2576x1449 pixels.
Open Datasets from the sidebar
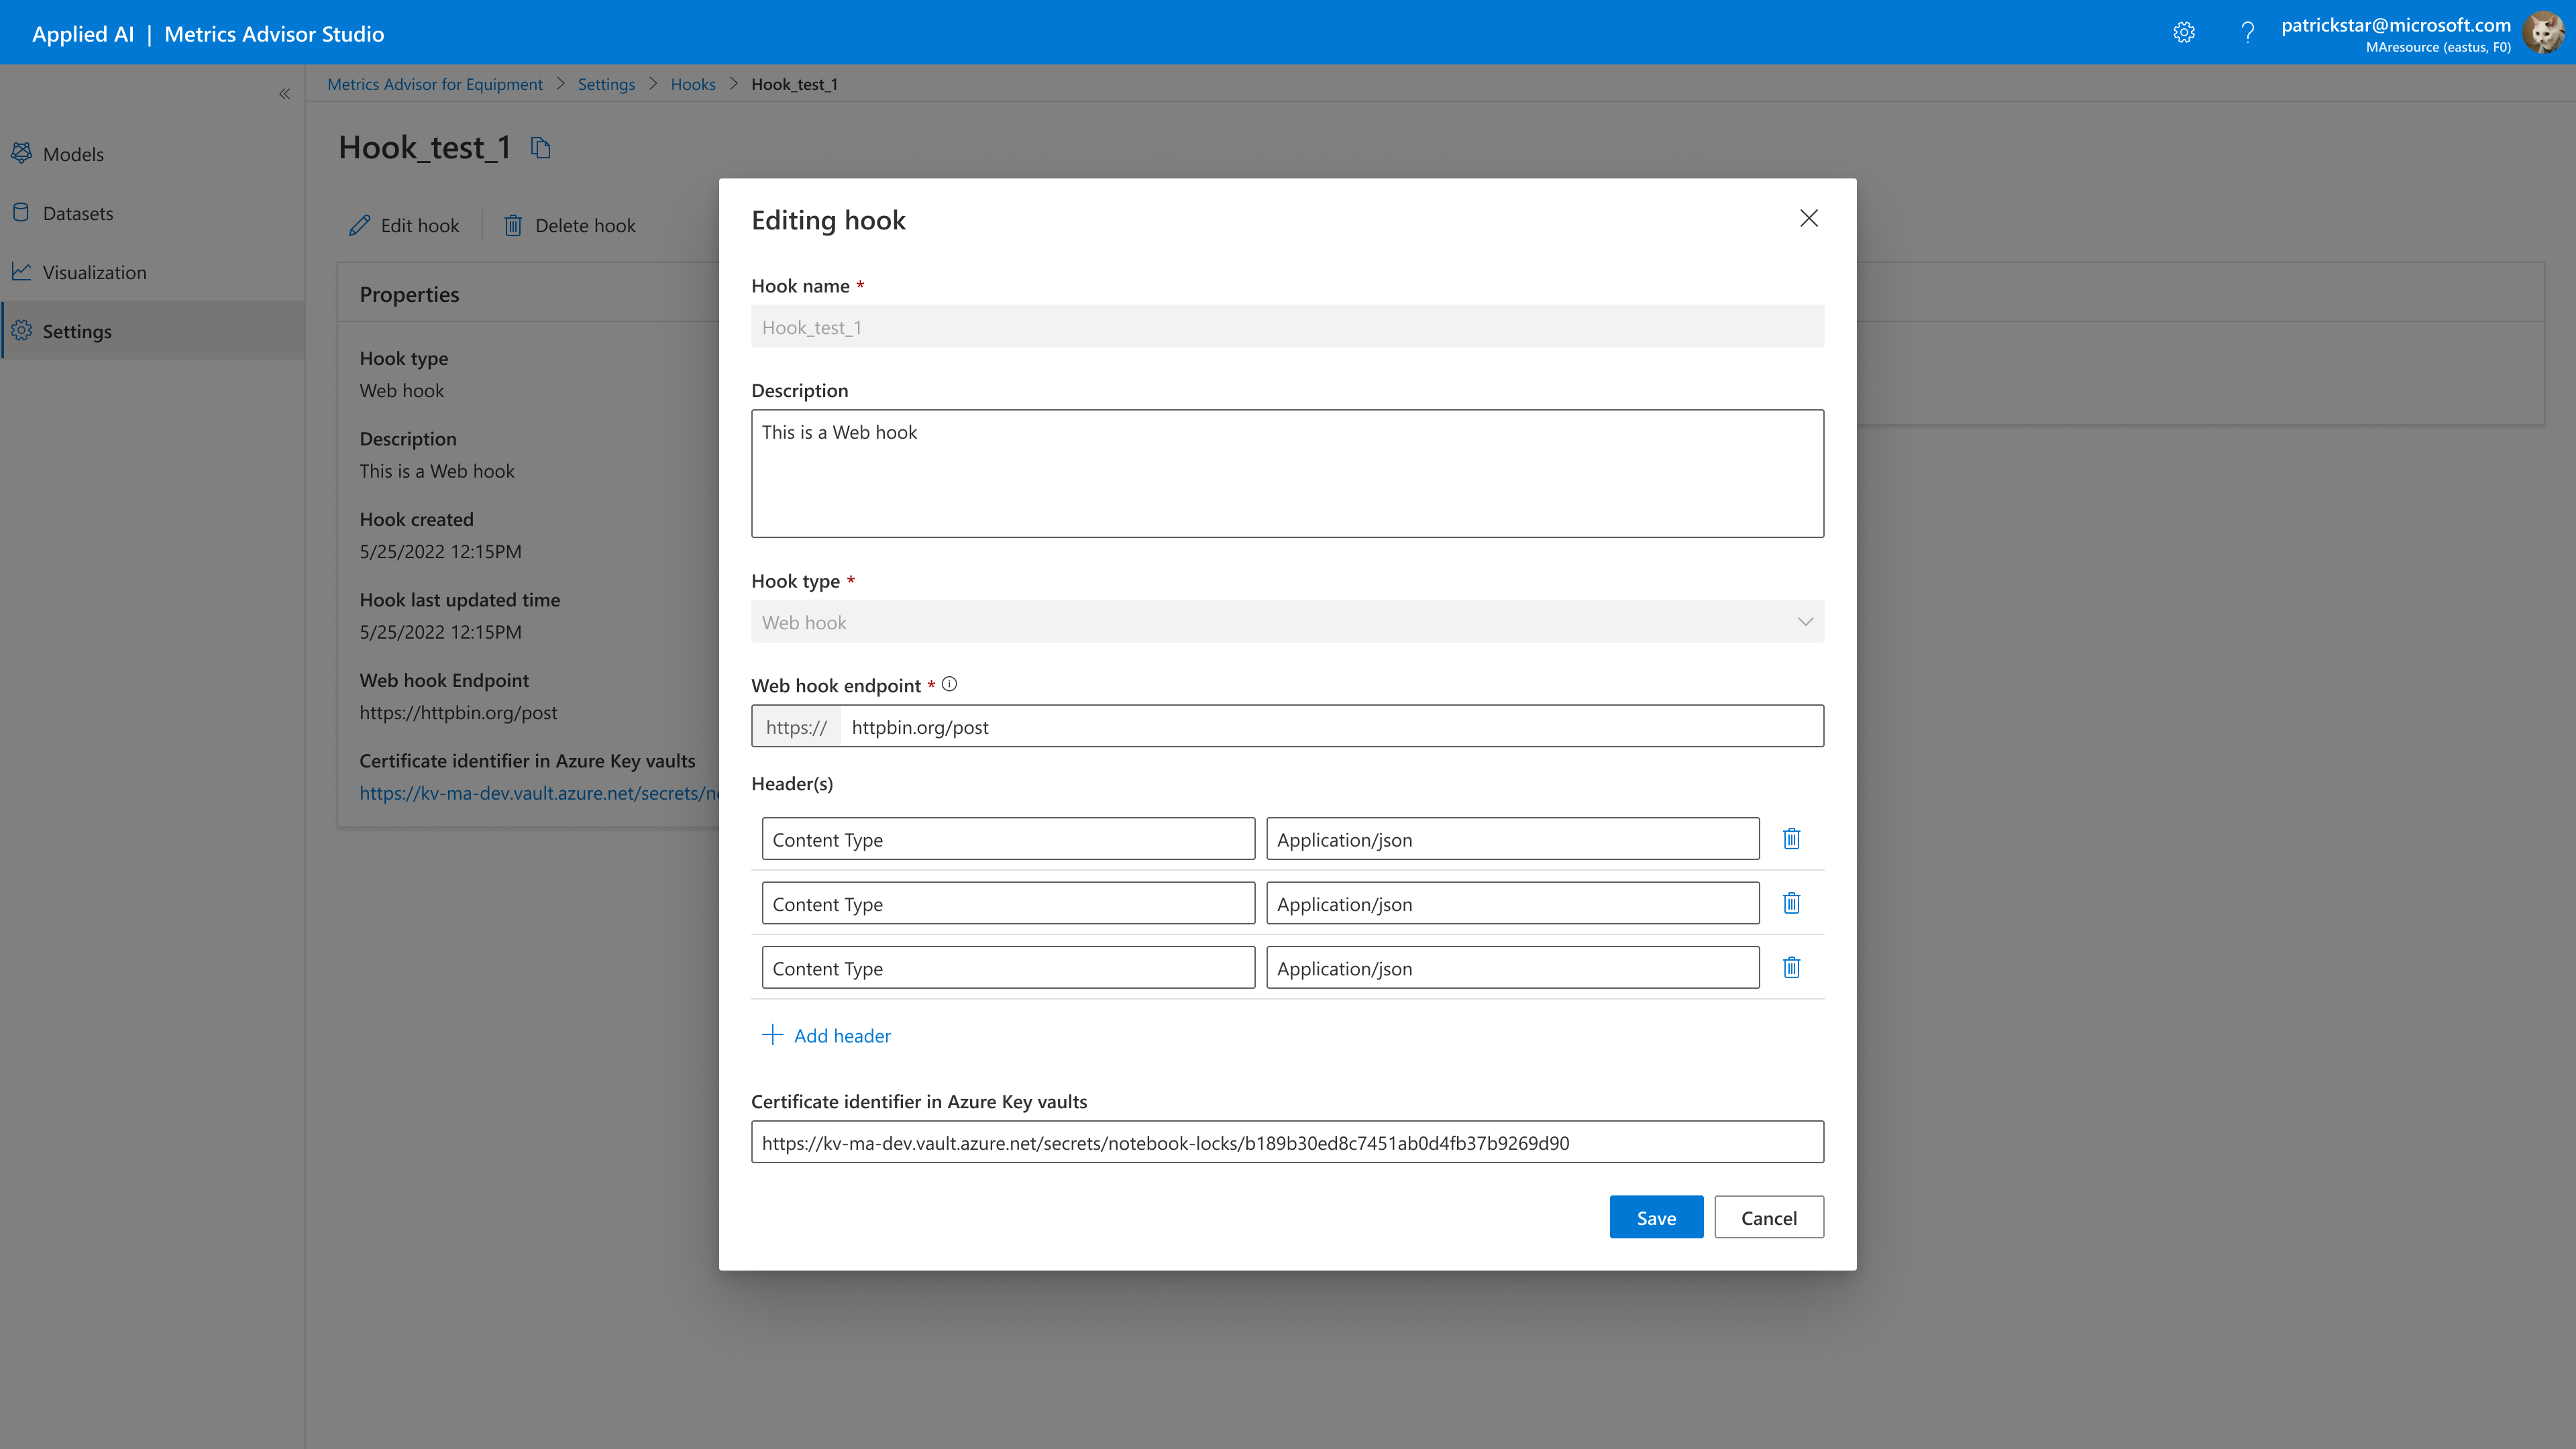tap(77, 213)
